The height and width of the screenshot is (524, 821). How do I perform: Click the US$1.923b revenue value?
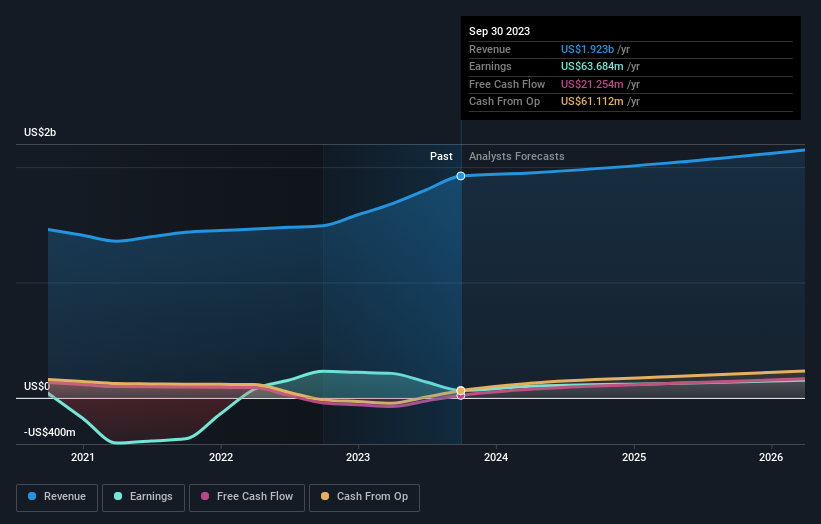587,49
